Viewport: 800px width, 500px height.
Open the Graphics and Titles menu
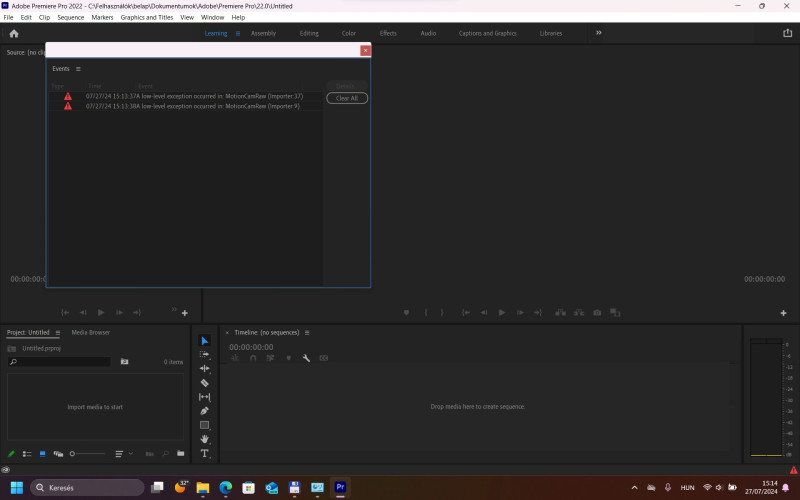(146, 17)
